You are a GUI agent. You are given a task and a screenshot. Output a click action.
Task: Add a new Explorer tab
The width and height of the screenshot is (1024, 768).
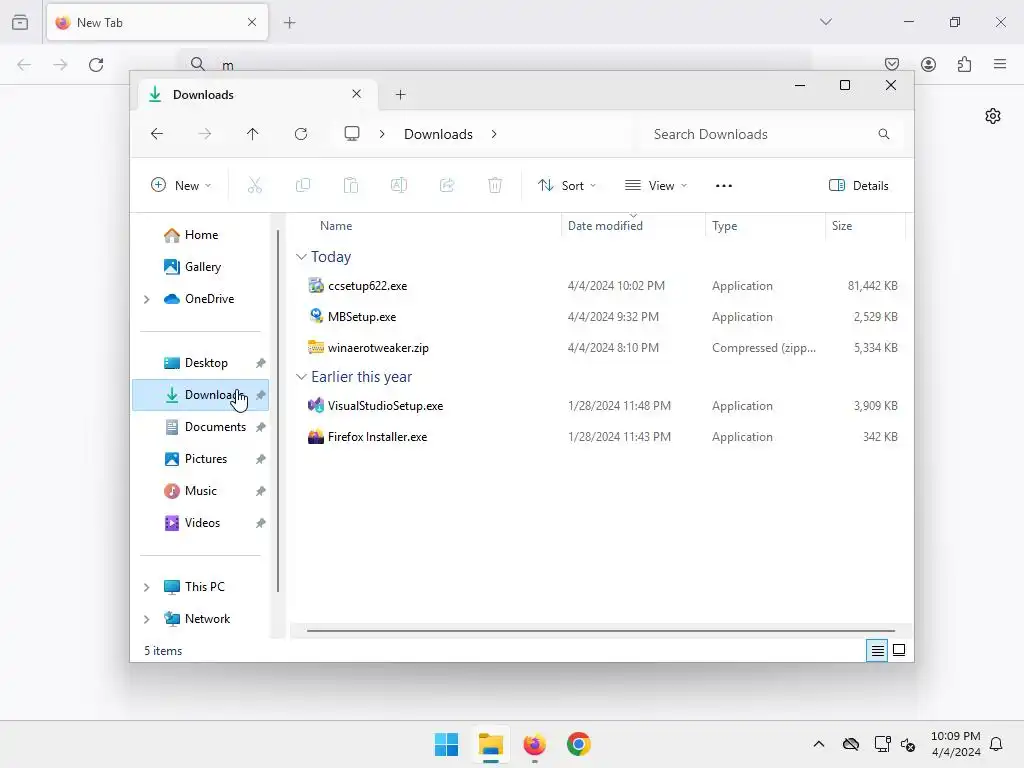coord(400,95)
